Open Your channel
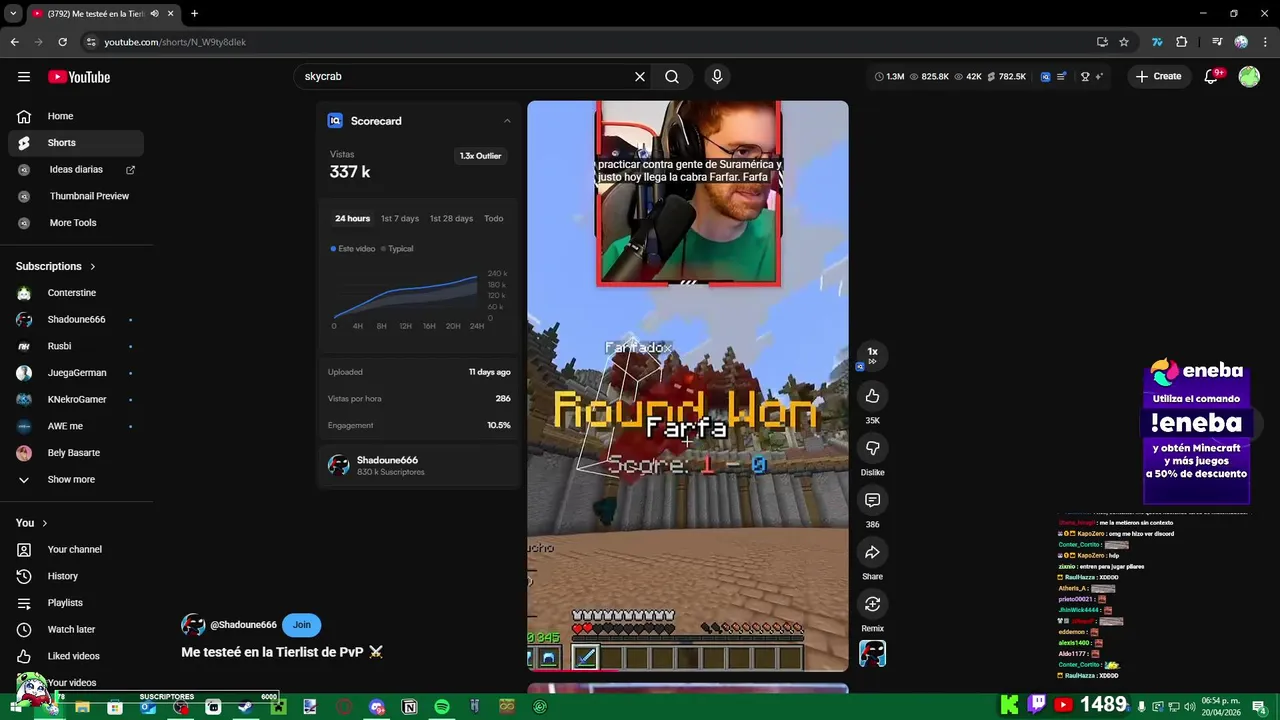The height and width of the screenshot is (720, 1280). pyautogui.click(x=76, y=550)
